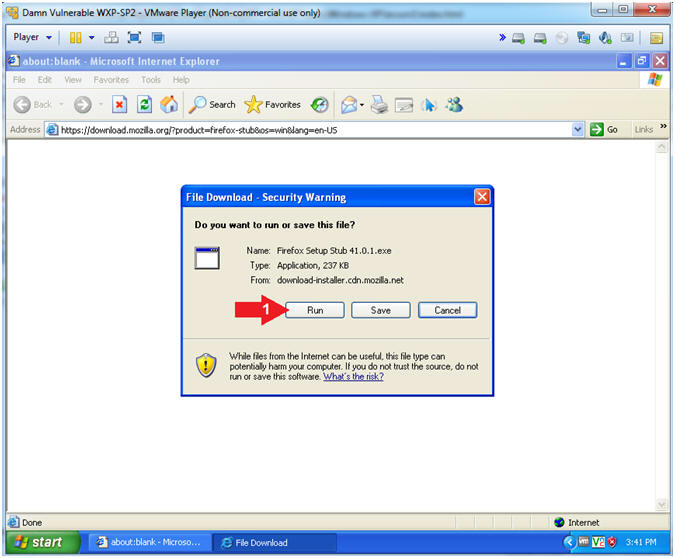Click the IE Forward arrow button

click(83, 105)
